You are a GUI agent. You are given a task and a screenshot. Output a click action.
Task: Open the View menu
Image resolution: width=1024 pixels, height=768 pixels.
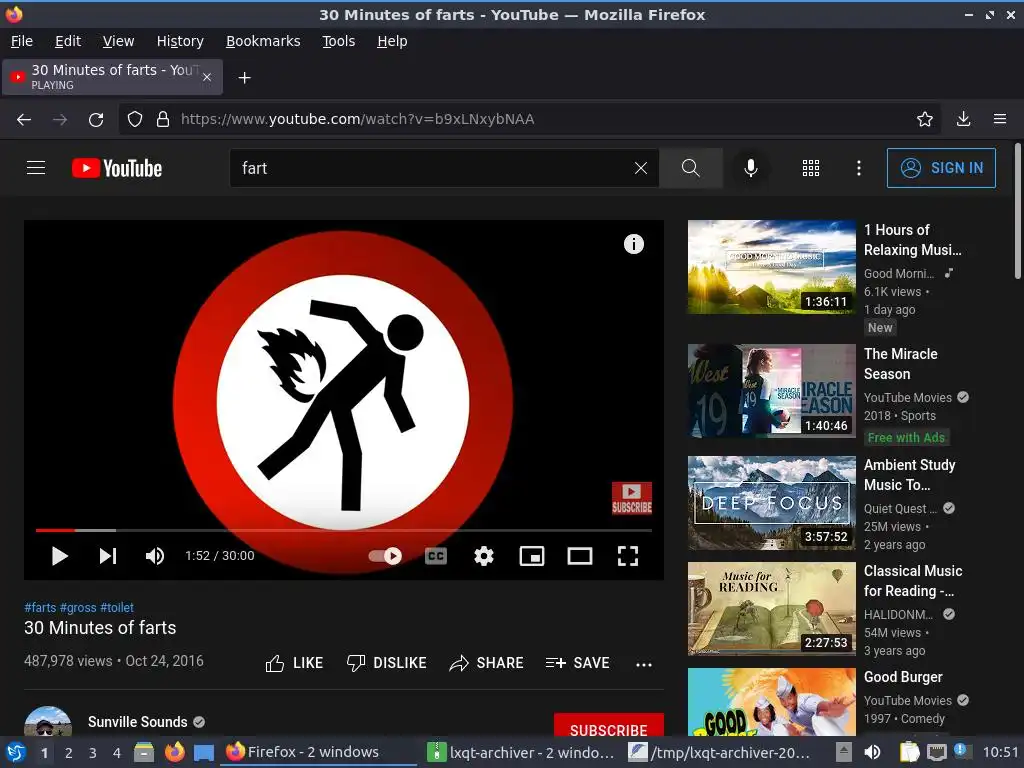[118, 41]
